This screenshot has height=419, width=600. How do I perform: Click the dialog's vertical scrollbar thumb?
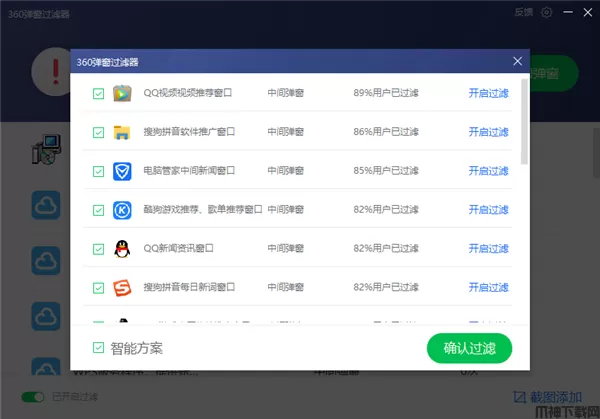524,121
